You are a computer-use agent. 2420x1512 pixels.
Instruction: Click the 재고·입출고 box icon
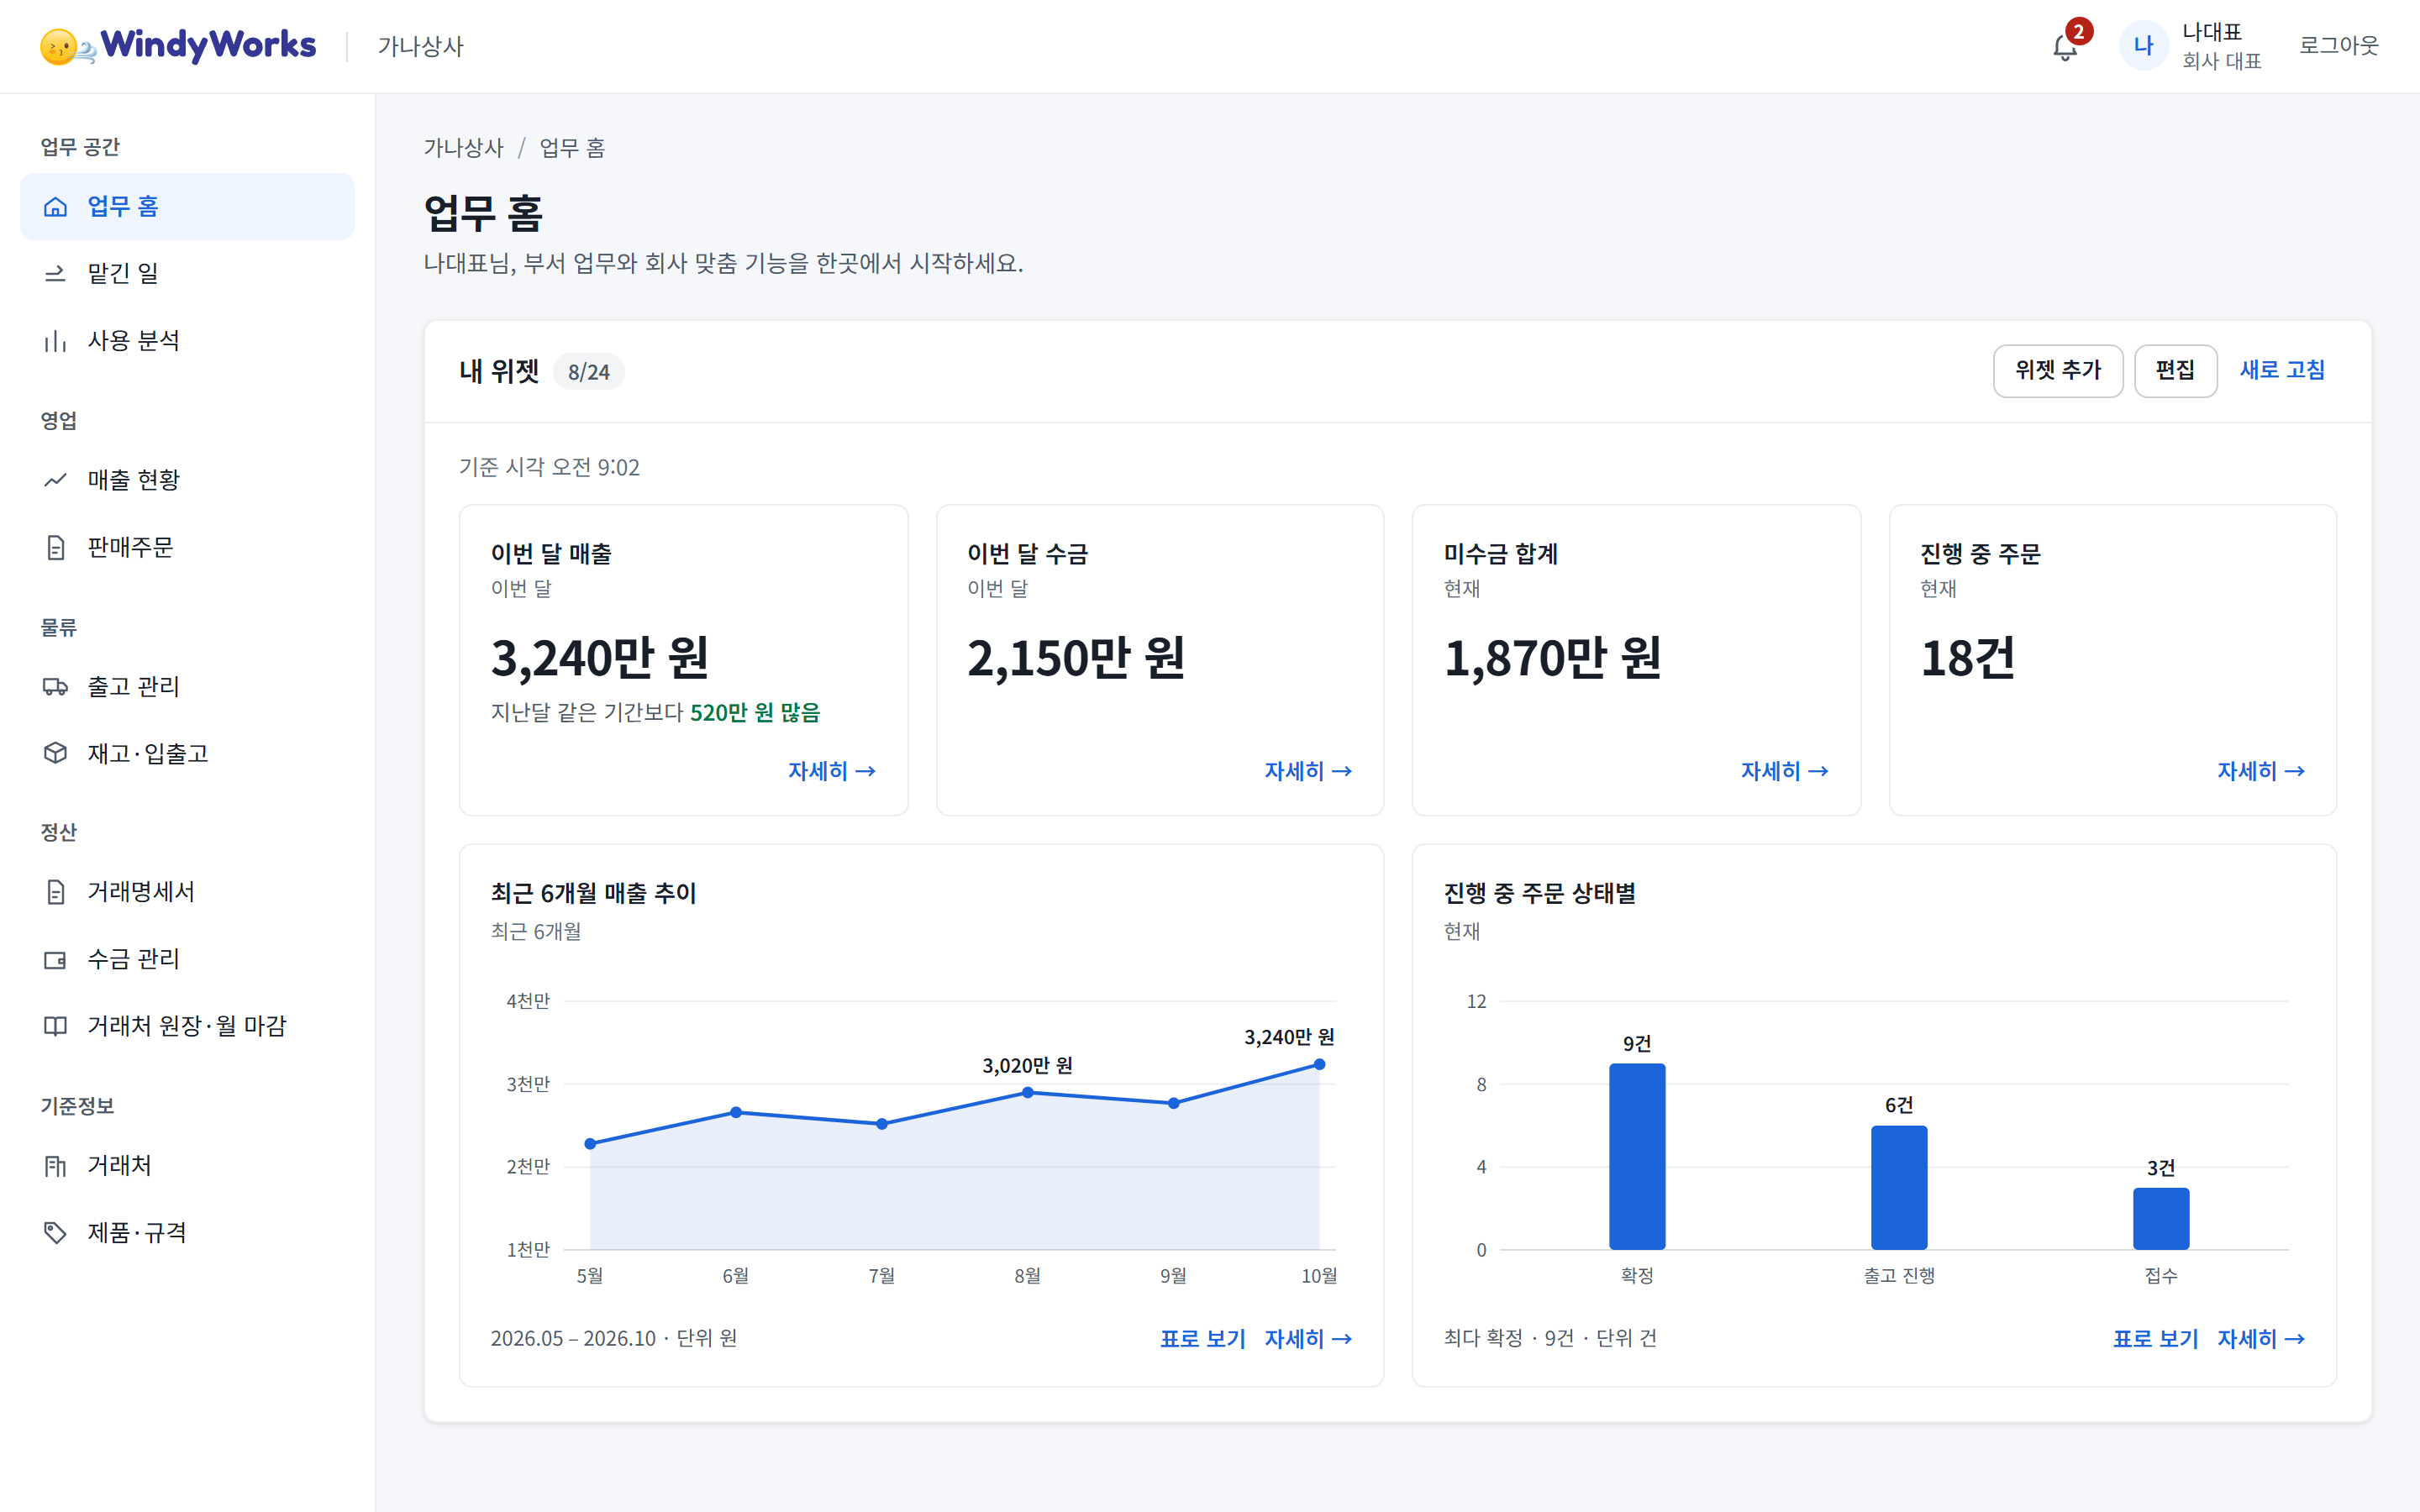pos(55,753)
